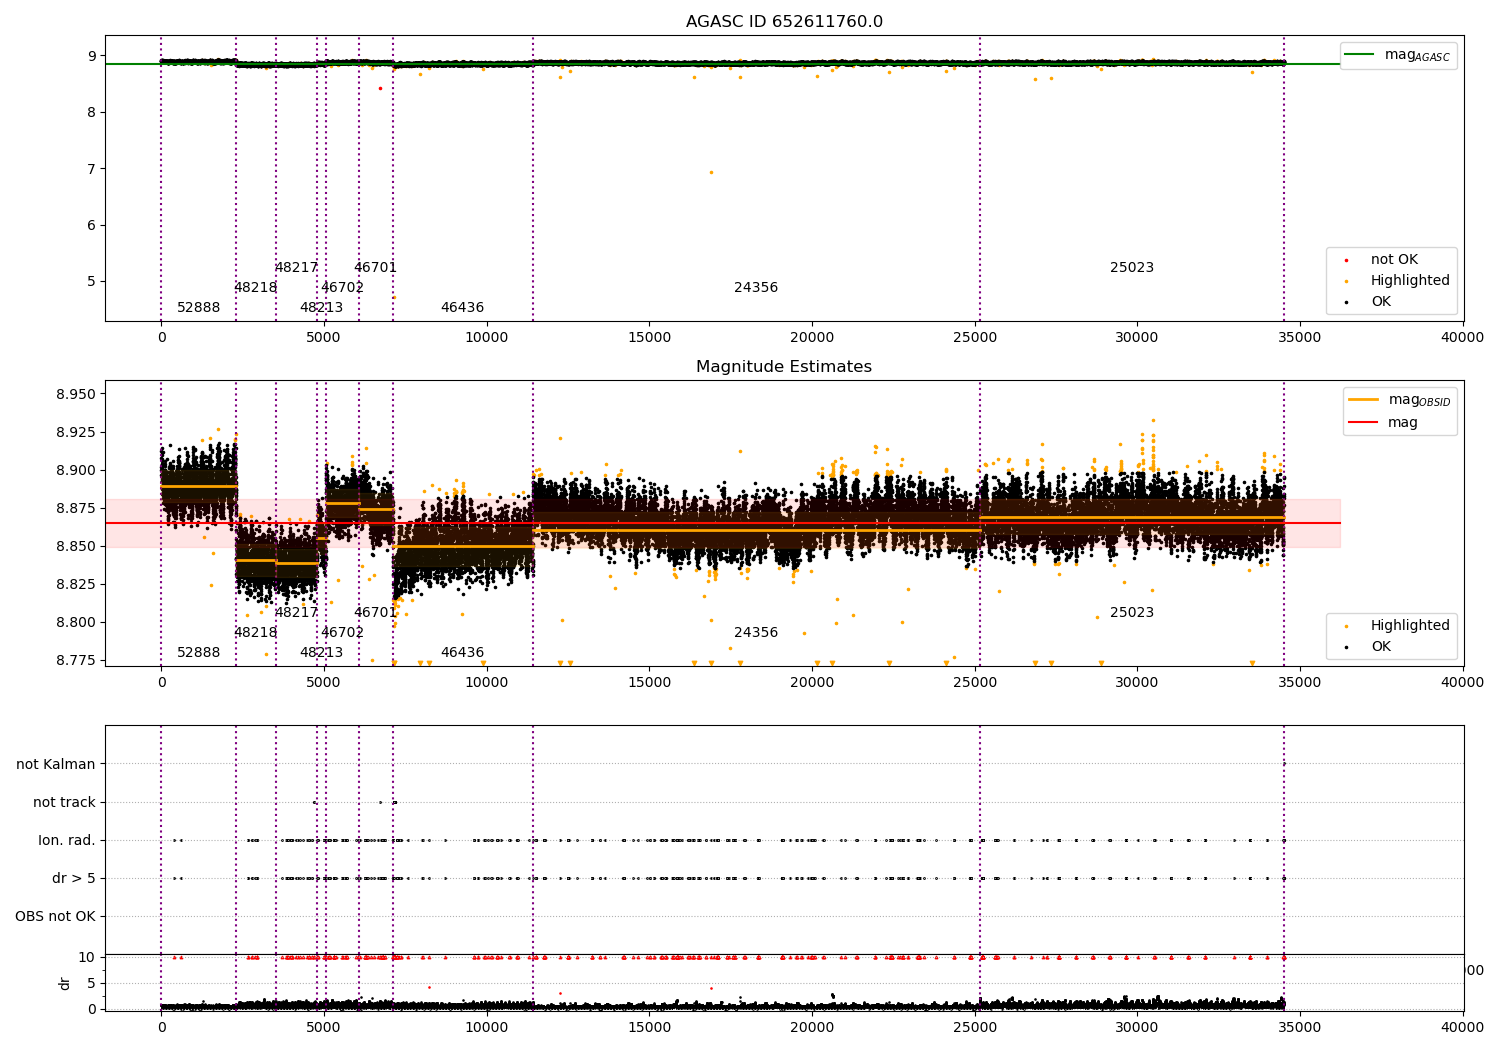The height and width of the screenshot is (1050, 1500).
Task: Click y-axis tick 10 on the dr axis
Action: 87,957
